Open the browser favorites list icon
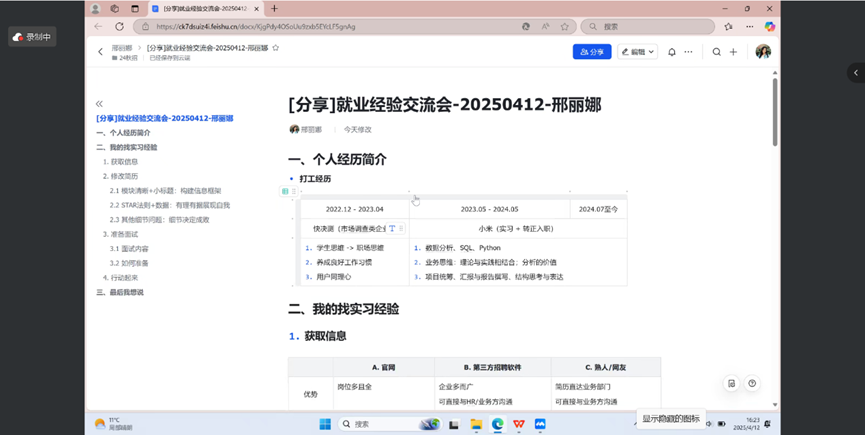 [729, 26]
